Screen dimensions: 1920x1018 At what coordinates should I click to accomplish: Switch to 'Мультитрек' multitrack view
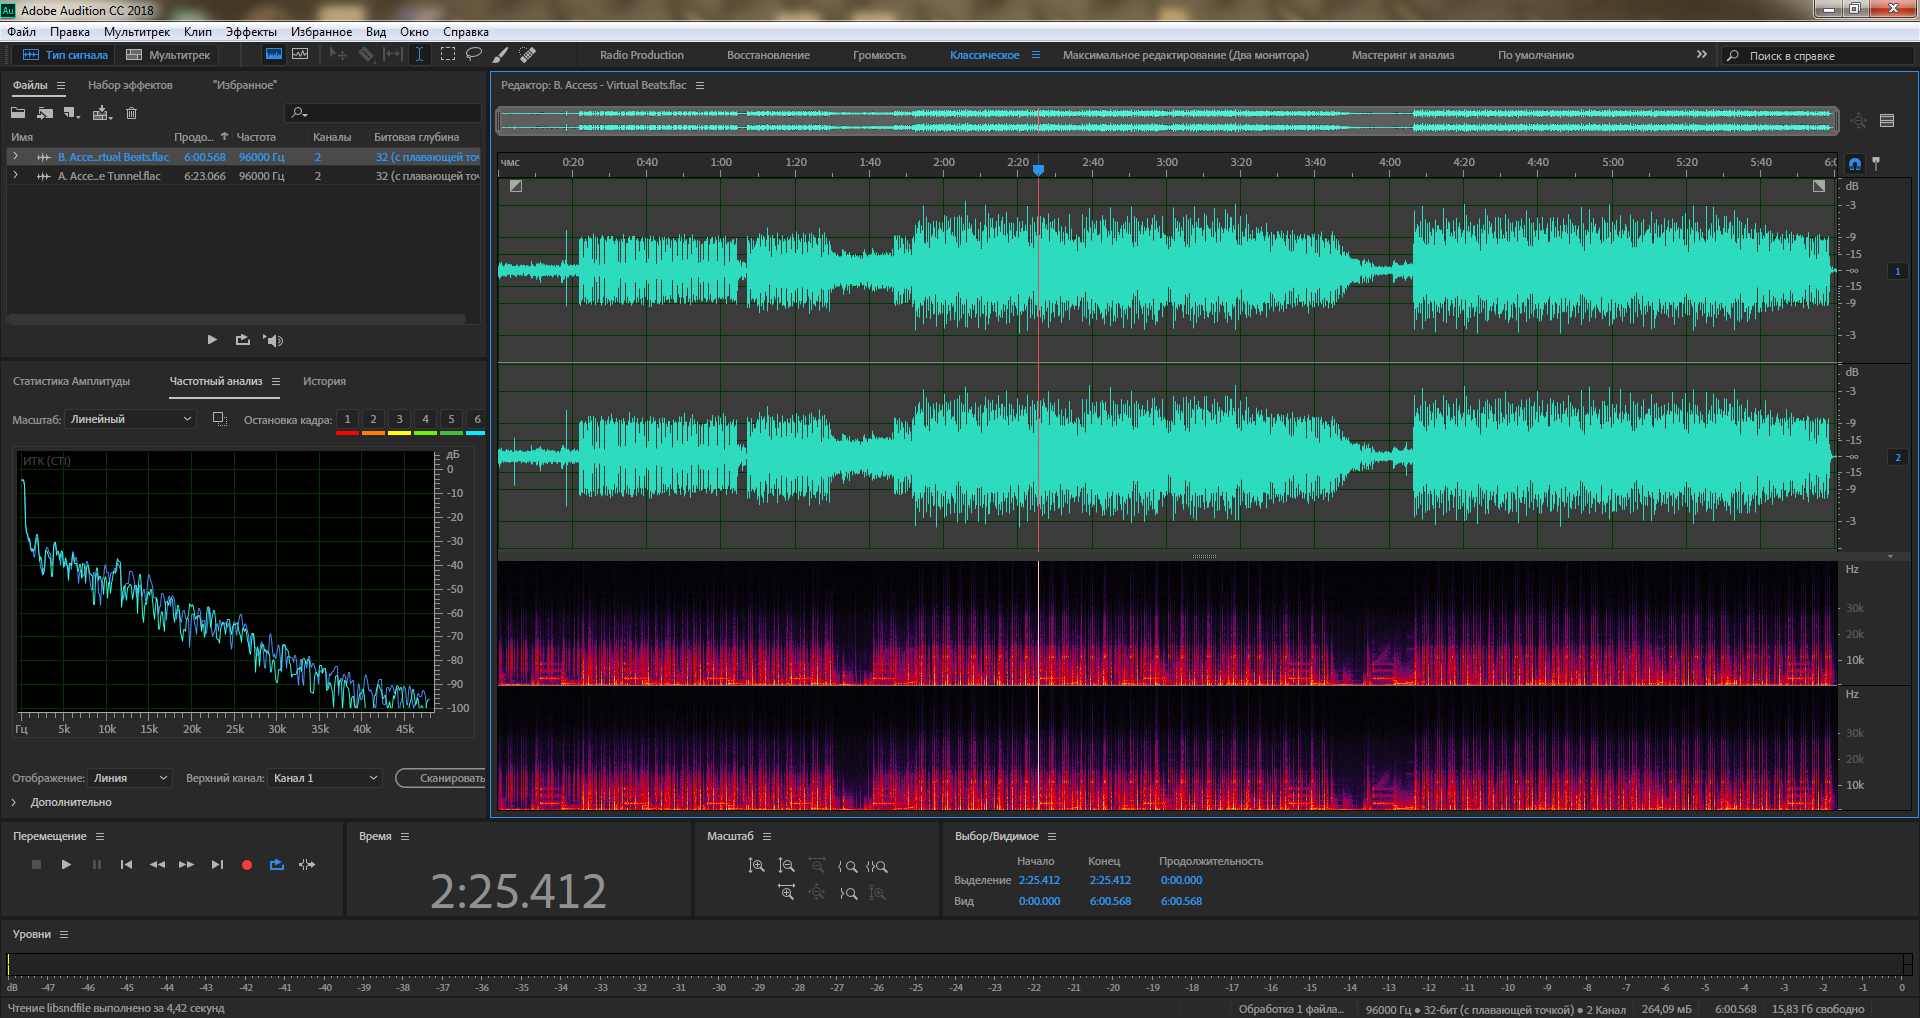click(x=168, y=55)
